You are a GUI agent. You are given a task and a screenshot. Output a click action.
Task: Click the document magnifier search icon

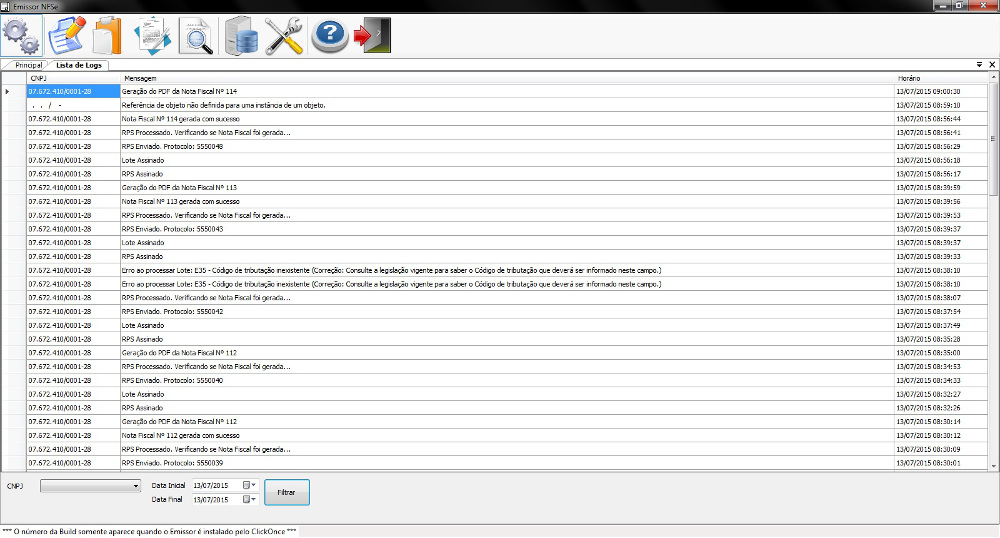[196, 35]
